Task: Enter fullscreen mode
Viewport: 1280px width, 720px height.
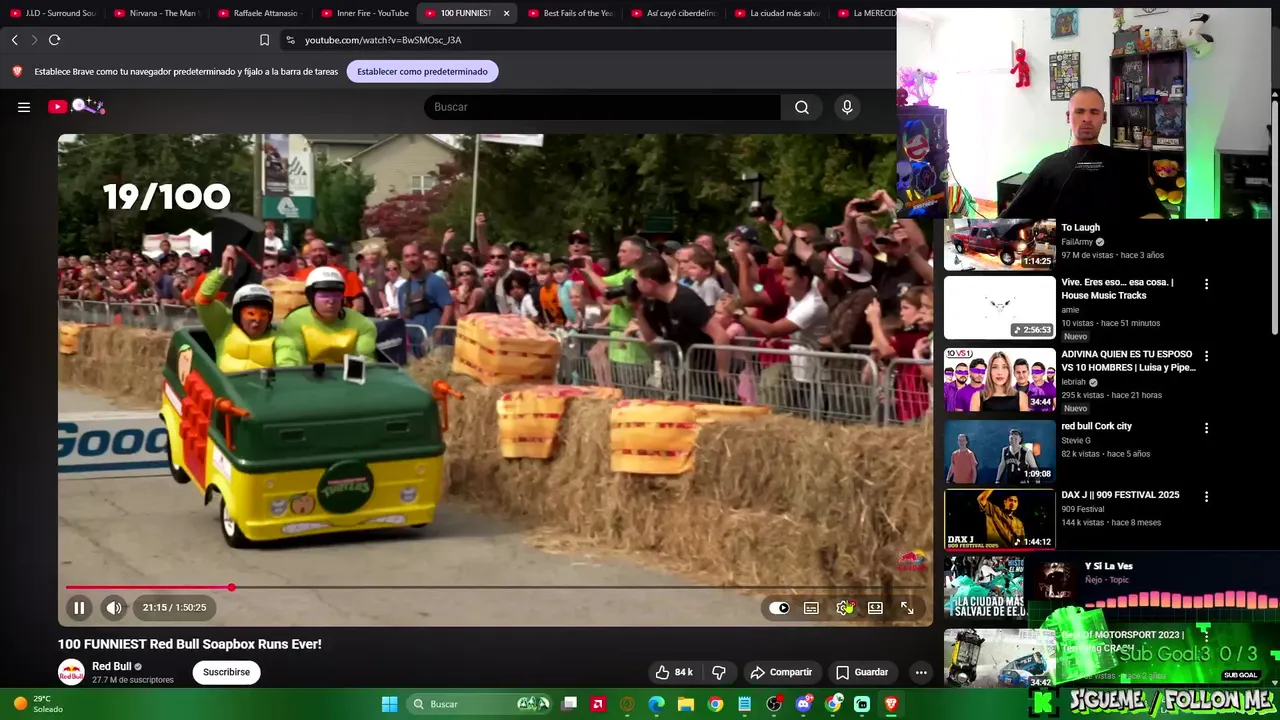Action: [907, 608]
